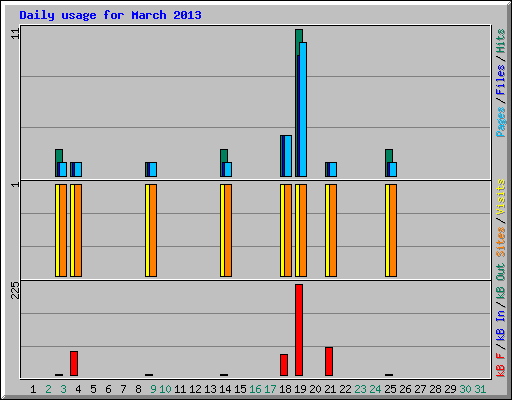Screen dimensions: 512x400
Task: Click day 16 on the x-axis
Action: pyautogui.click(x=255, y=389)
